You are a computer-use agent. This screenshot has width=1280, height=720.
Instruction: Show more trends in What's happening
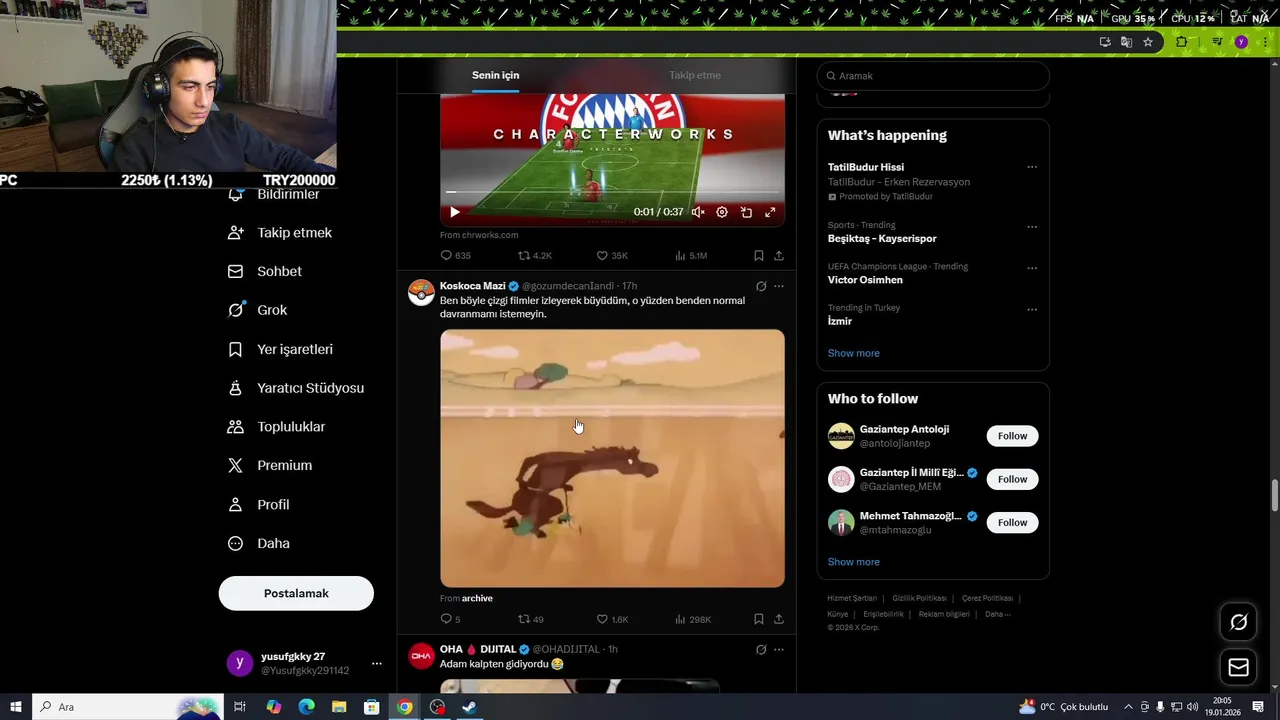tap(854, 353)
